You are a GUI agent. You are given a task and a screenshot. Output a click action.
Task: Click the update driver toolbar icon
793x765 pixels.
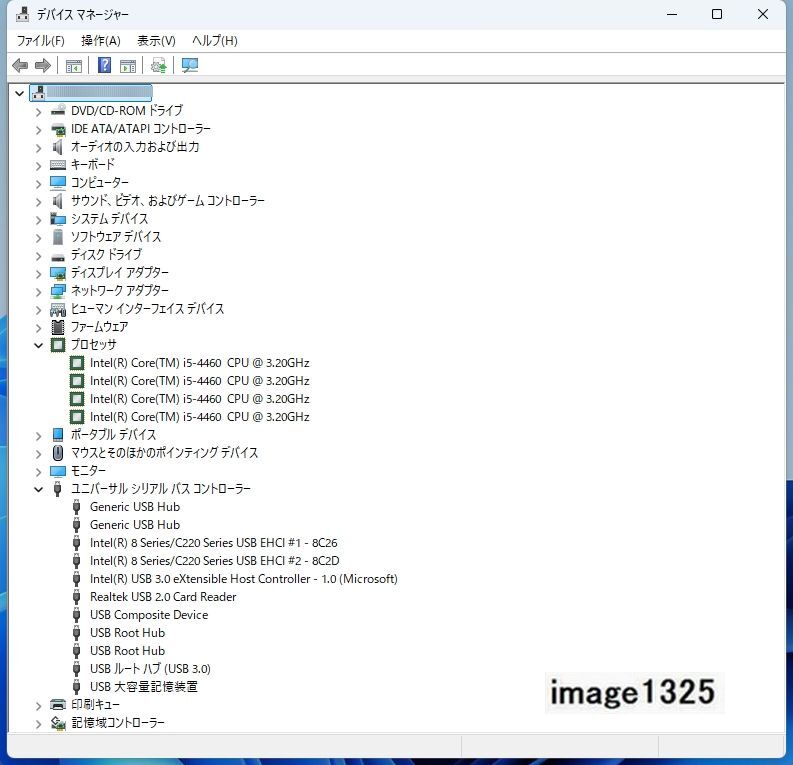(x=158, y=65)
